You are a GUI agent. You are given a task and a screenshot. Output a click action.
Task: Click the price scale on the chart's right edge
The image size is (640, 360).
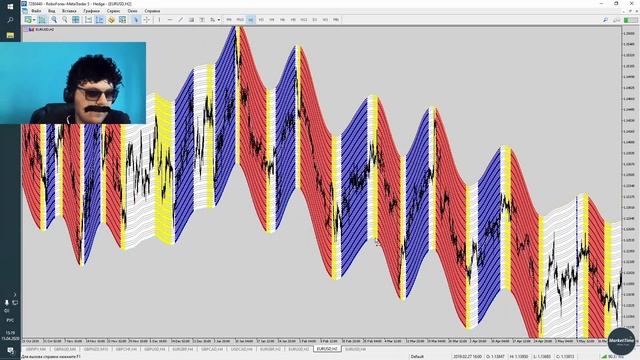click(630, 182)
